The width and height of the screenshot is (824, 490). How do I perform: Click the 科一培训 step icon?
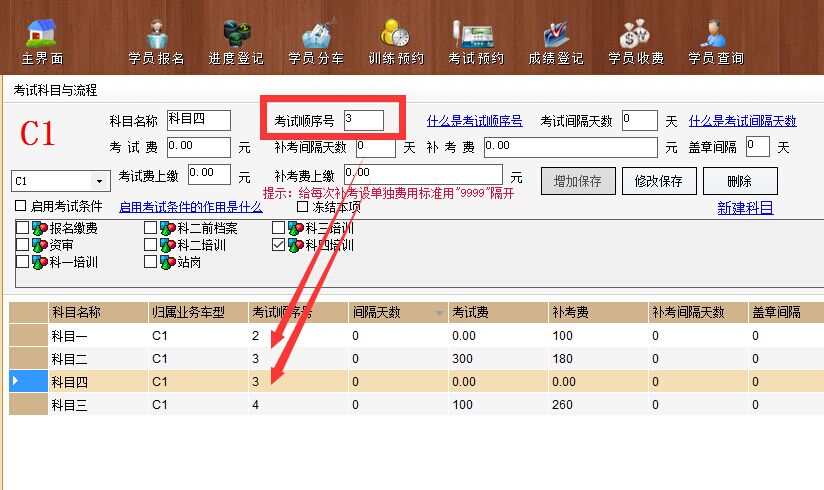point(40,262)
